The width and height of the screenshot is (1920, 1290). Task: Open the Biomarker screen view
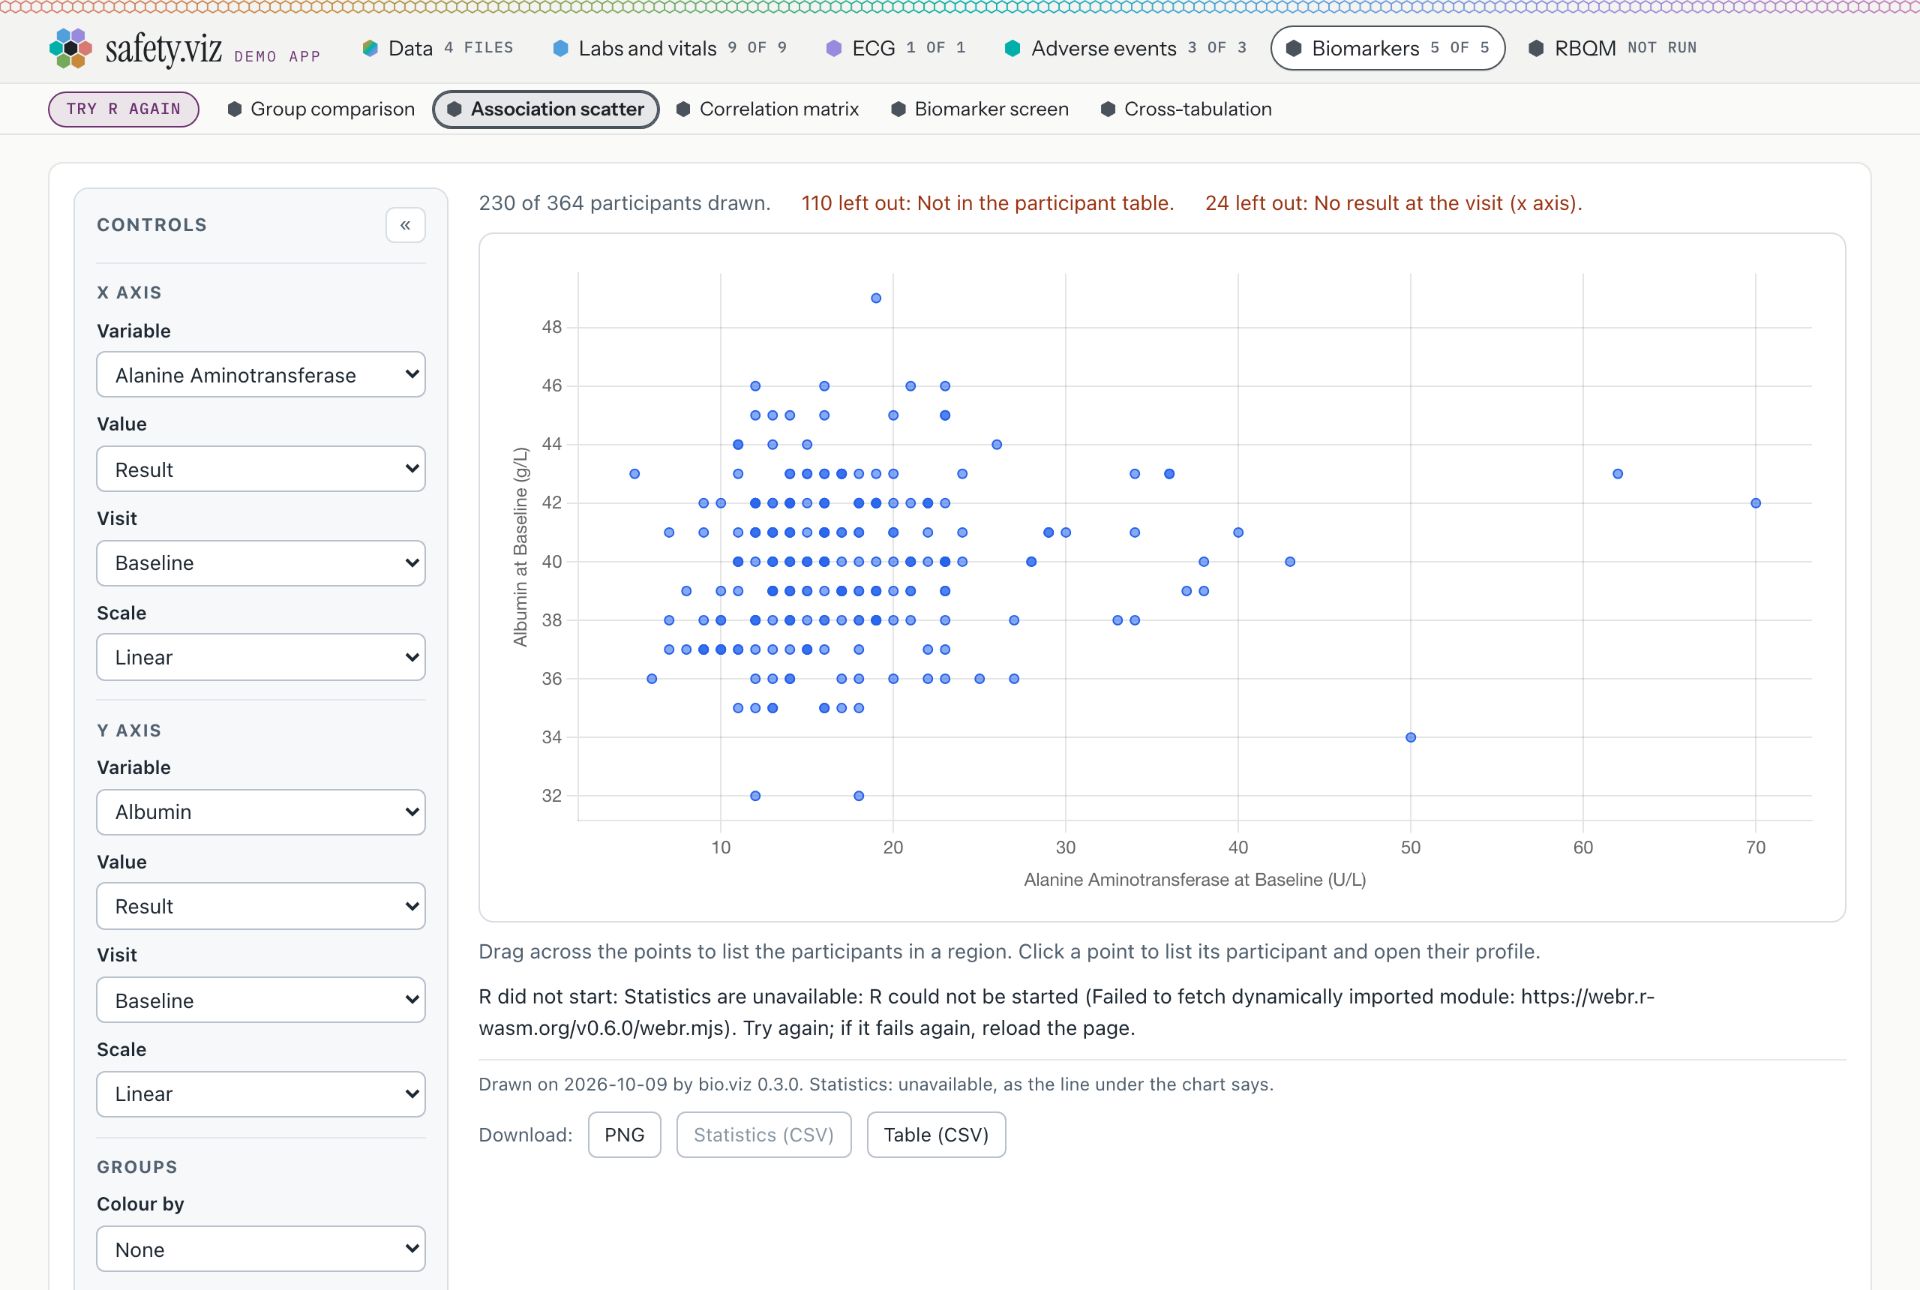tap(980, 109)
